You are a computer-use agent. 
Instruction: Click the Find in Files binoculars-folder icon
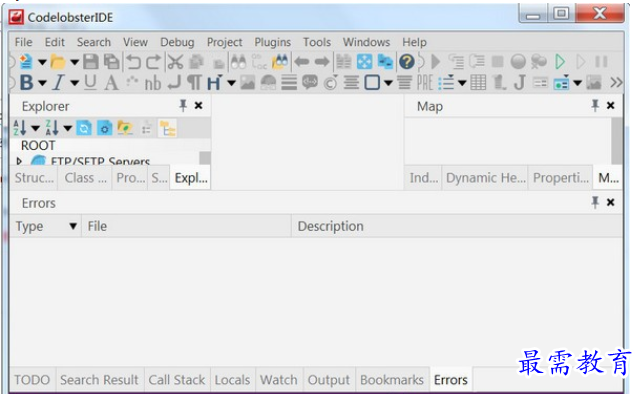(280, 62)
